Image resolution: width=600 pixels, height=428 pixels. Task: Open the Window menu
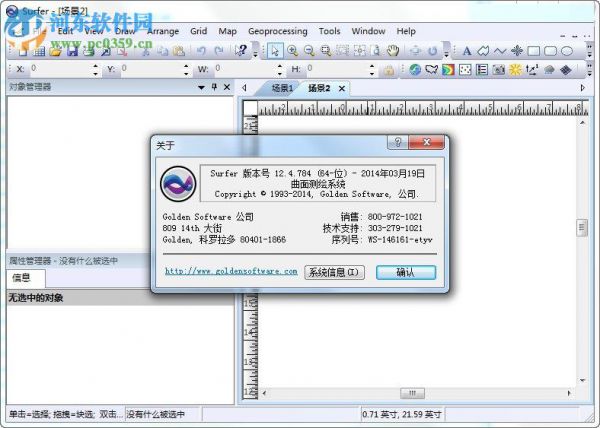click(368, 31)
